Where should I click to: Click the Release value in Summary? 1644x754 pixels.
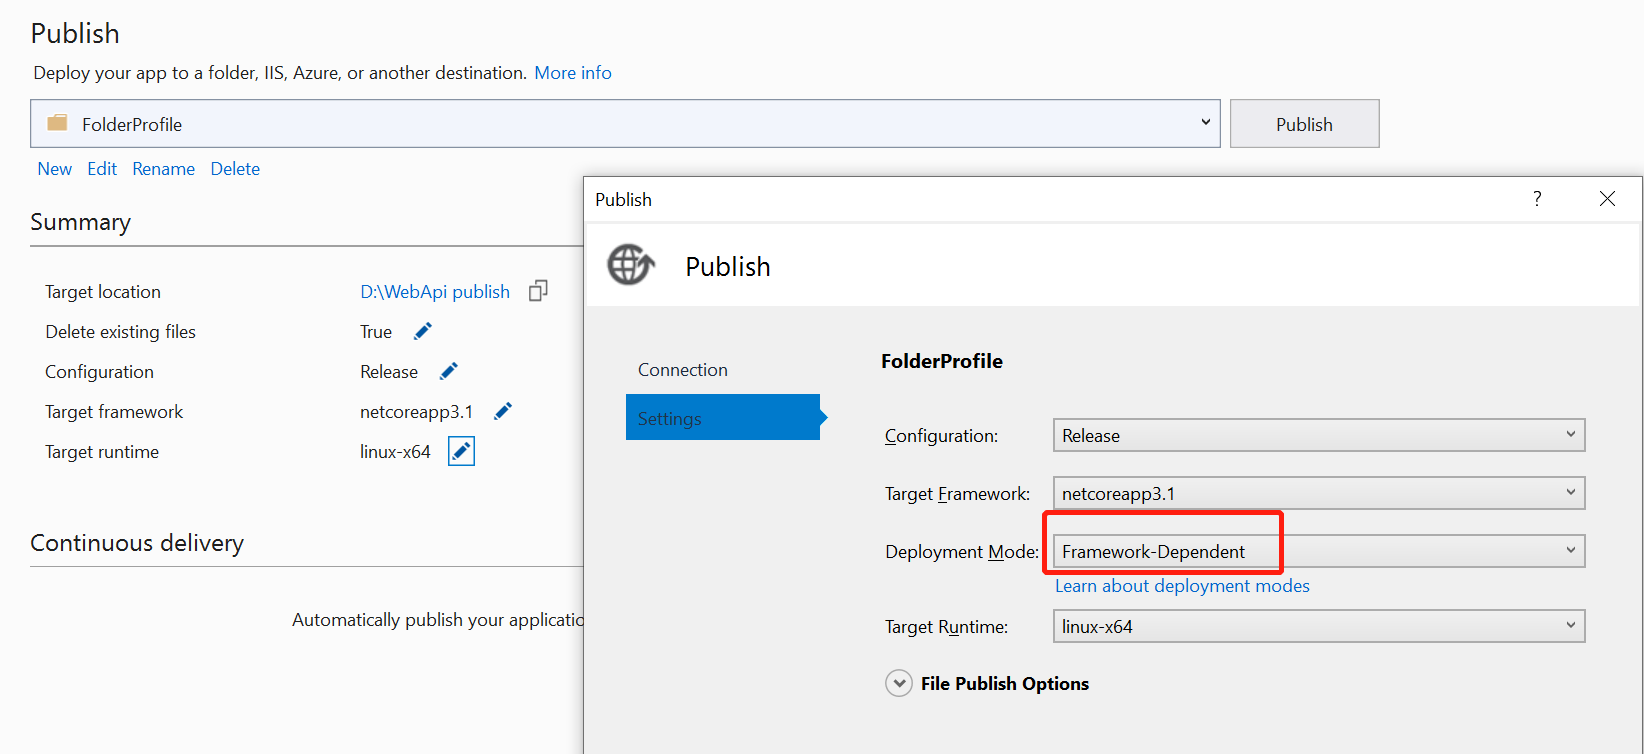pyautogui.click(x=389, y=371)
